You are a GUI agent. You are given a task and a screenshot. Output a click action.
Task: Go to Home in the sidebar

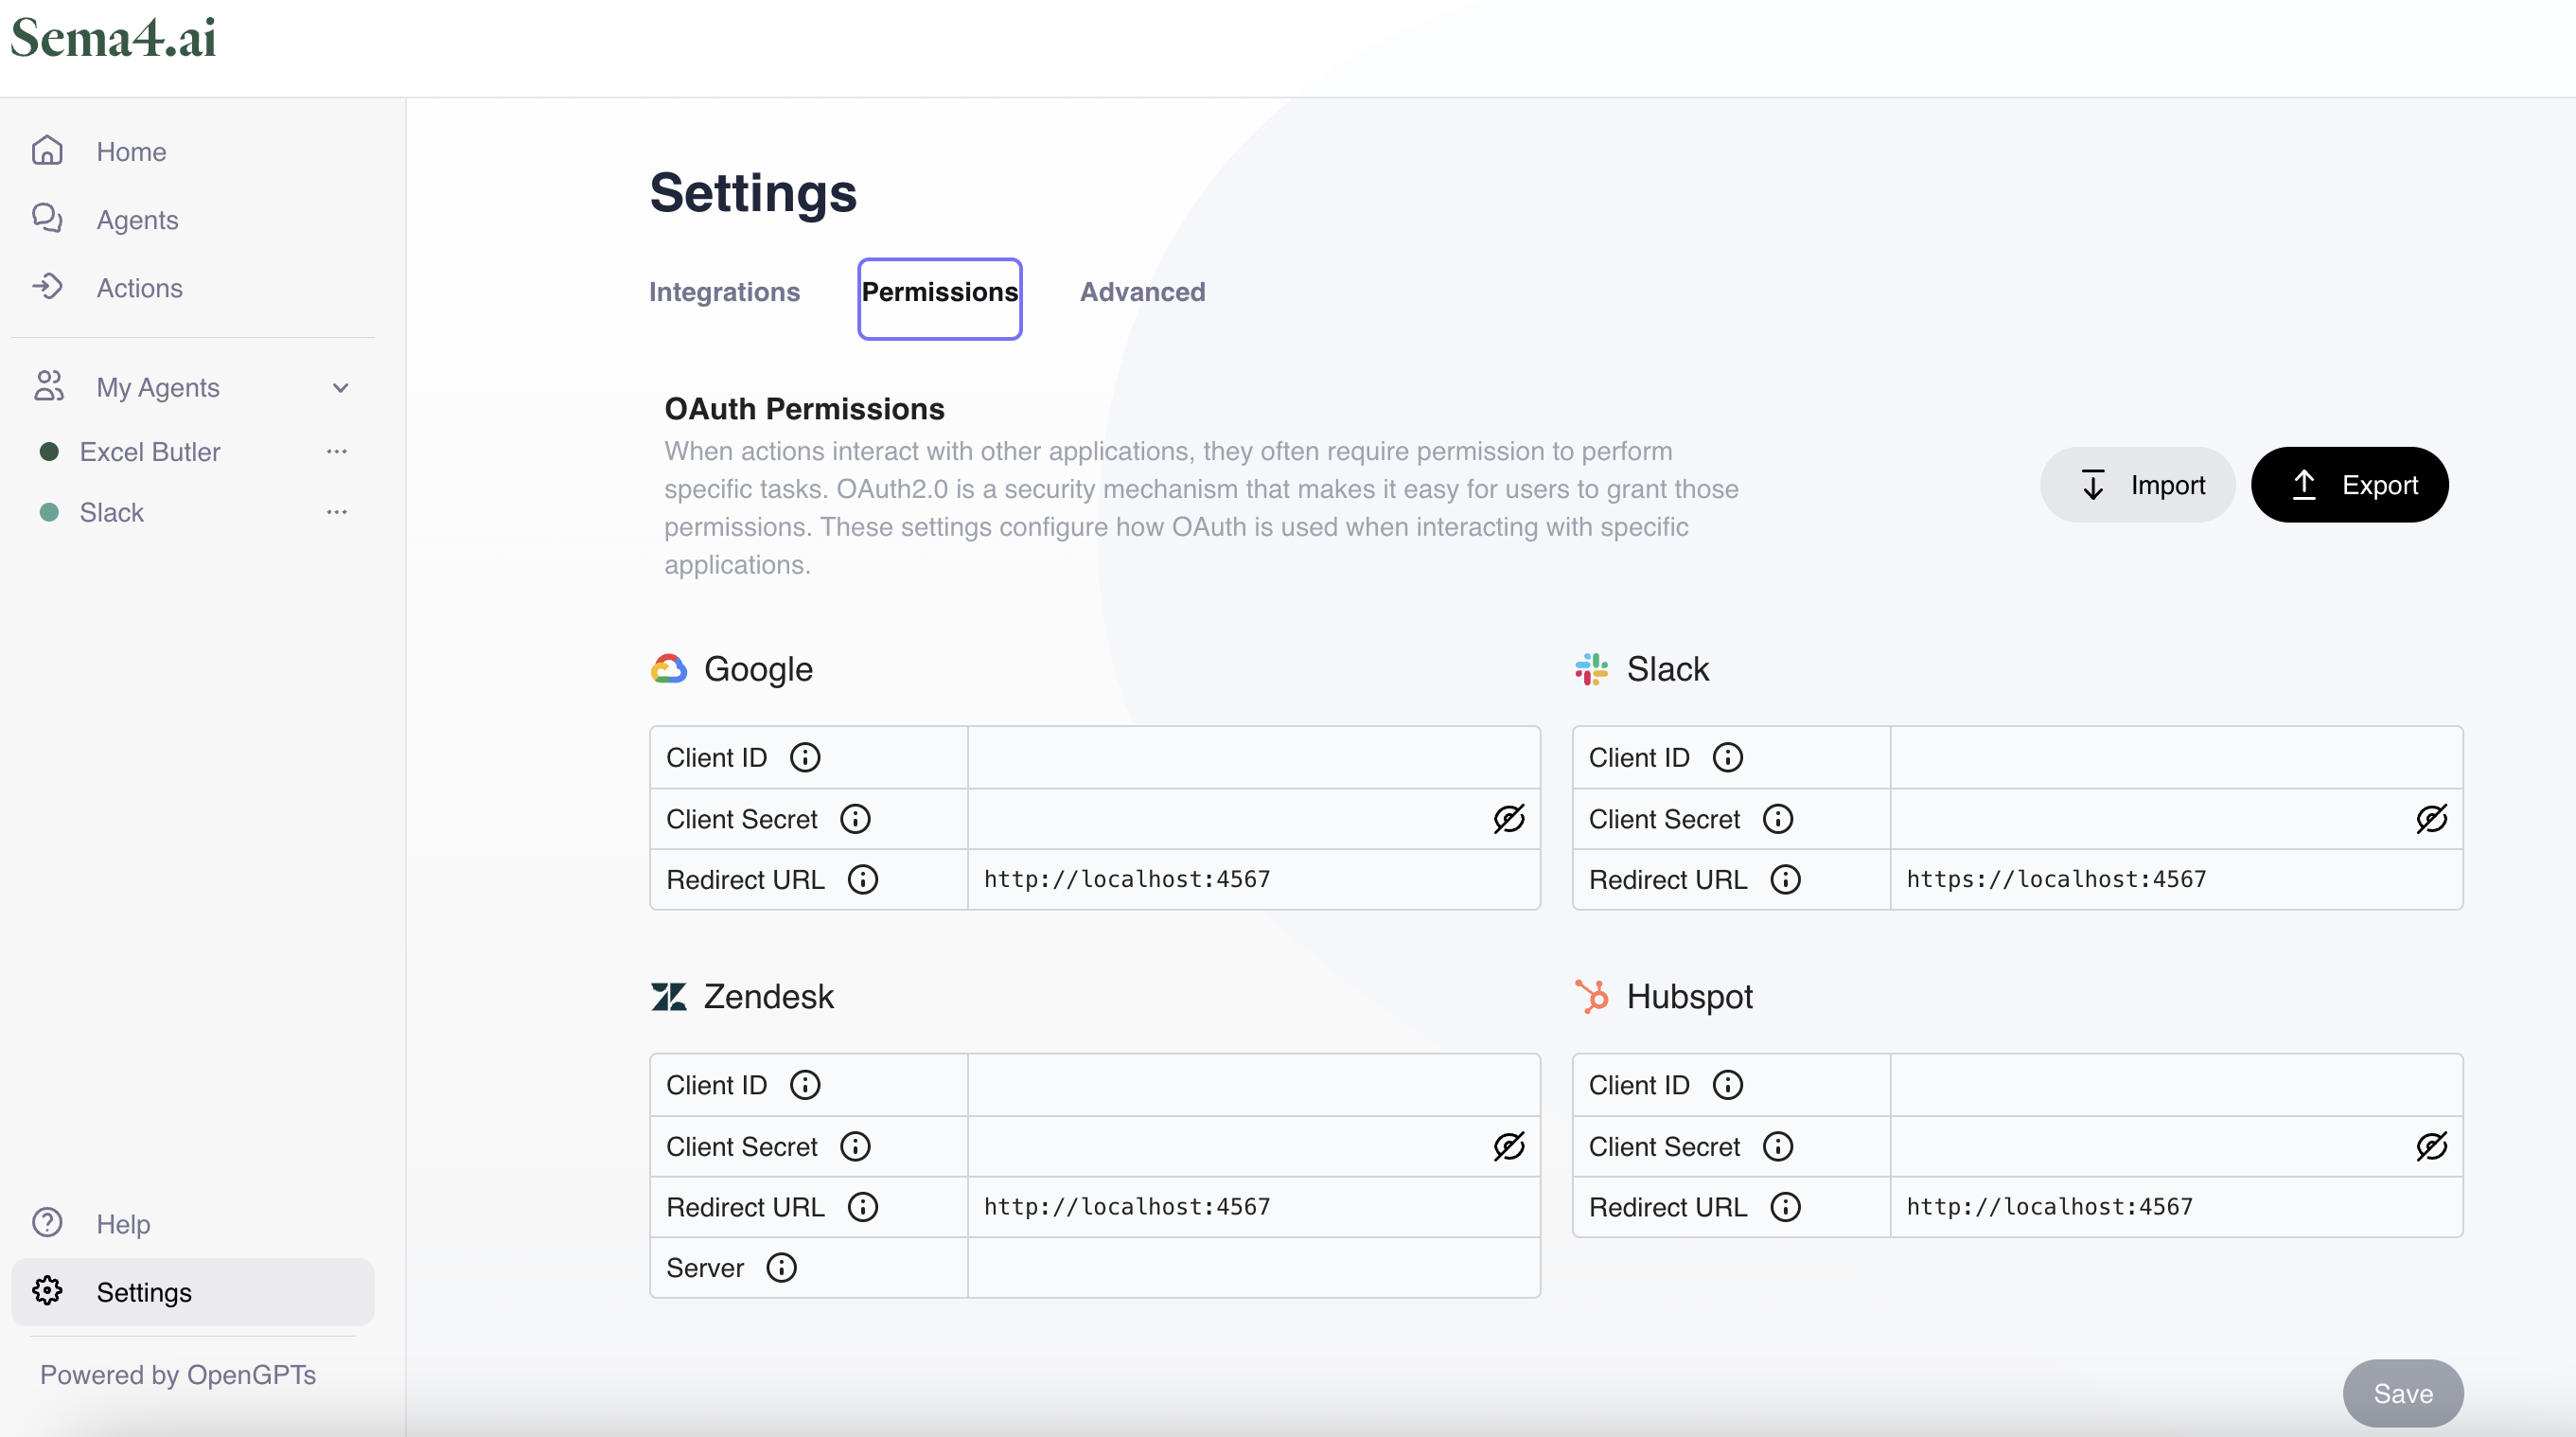193,151
